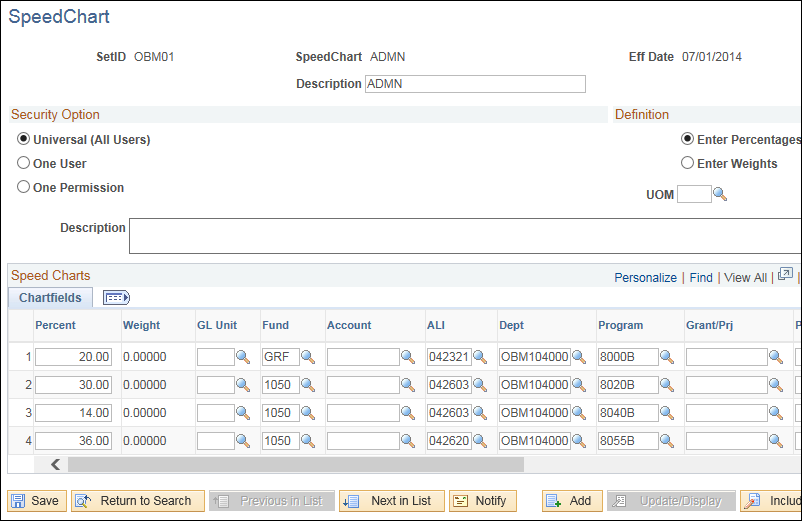The width and height of the screenshot is (802, 521).
Task: Click Notify button
Action: click(x=482, y=501)
